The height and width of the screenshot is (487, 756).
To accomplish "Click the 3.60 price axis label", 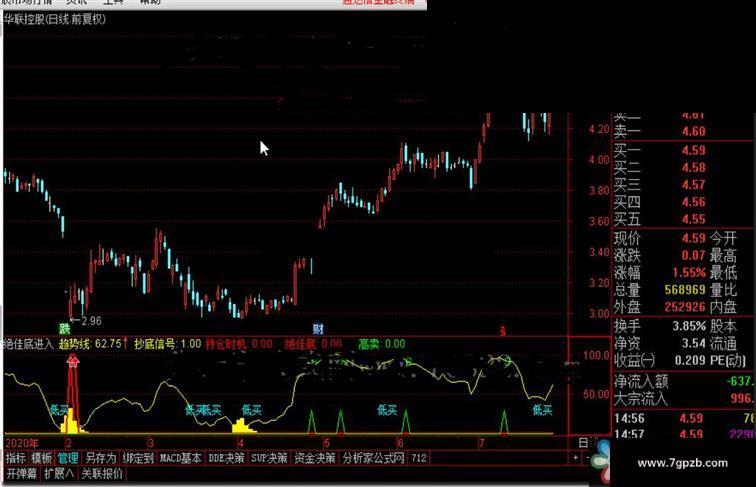I will pos(599,221).
